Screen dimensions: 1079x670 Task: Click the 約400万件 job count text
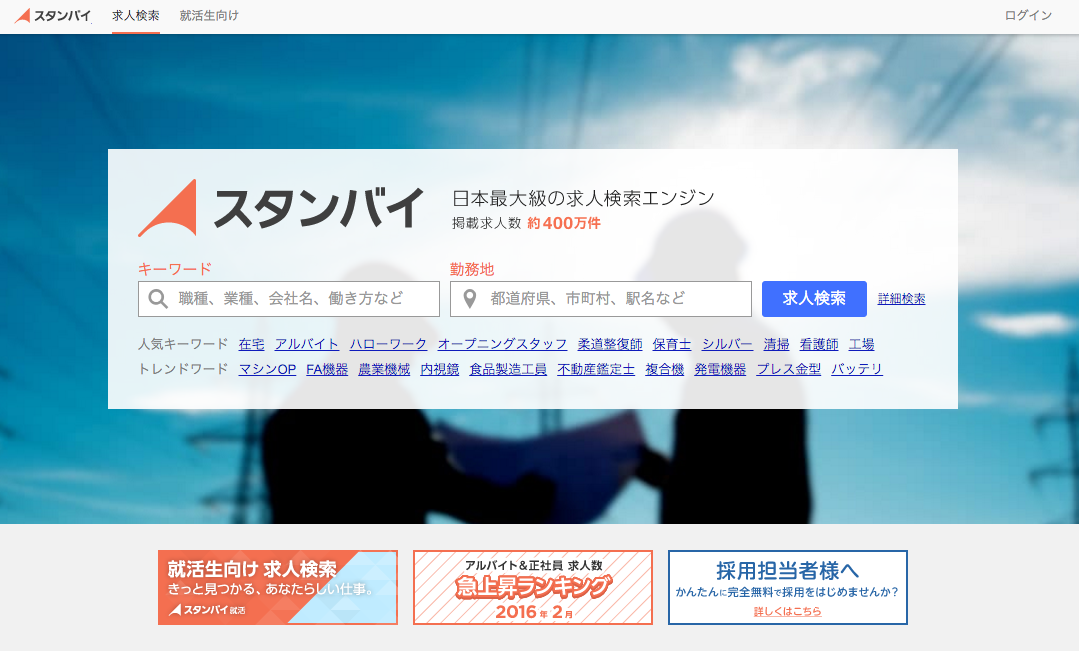click(564, 224)
